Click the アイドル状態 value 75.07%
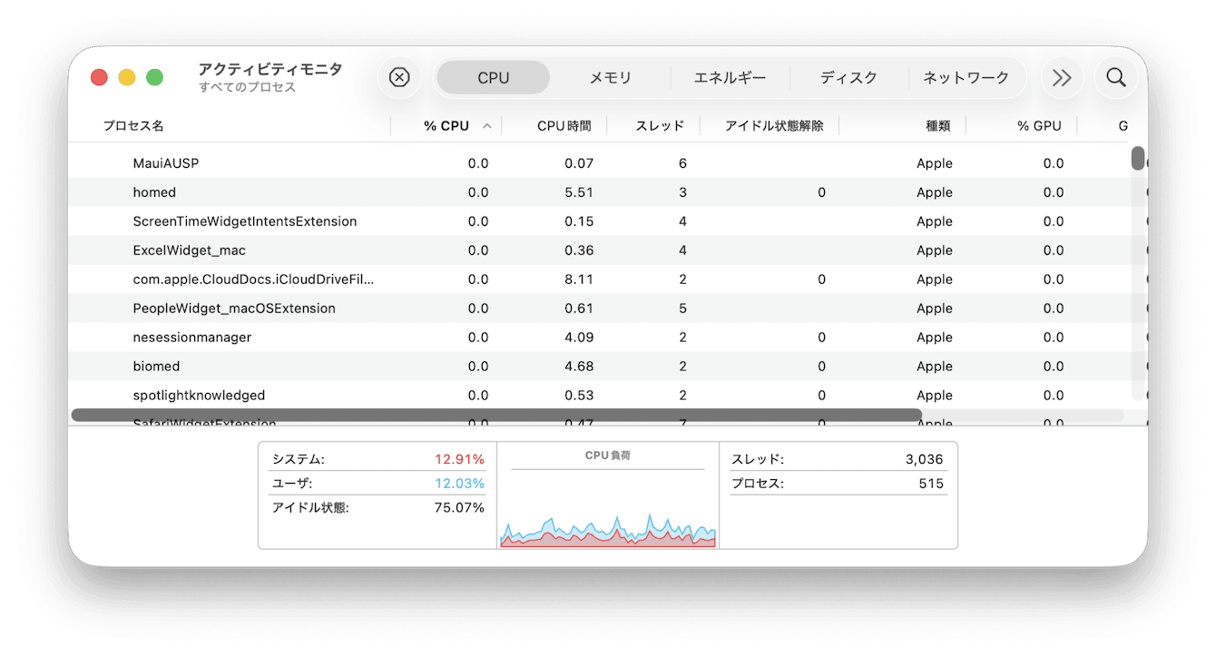Viewport: 1216px width, 656px height. [459, 507]
